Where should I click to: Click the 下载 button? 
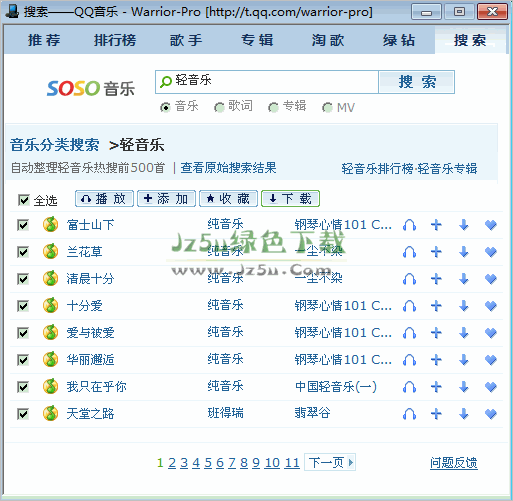tap(290, 199)
